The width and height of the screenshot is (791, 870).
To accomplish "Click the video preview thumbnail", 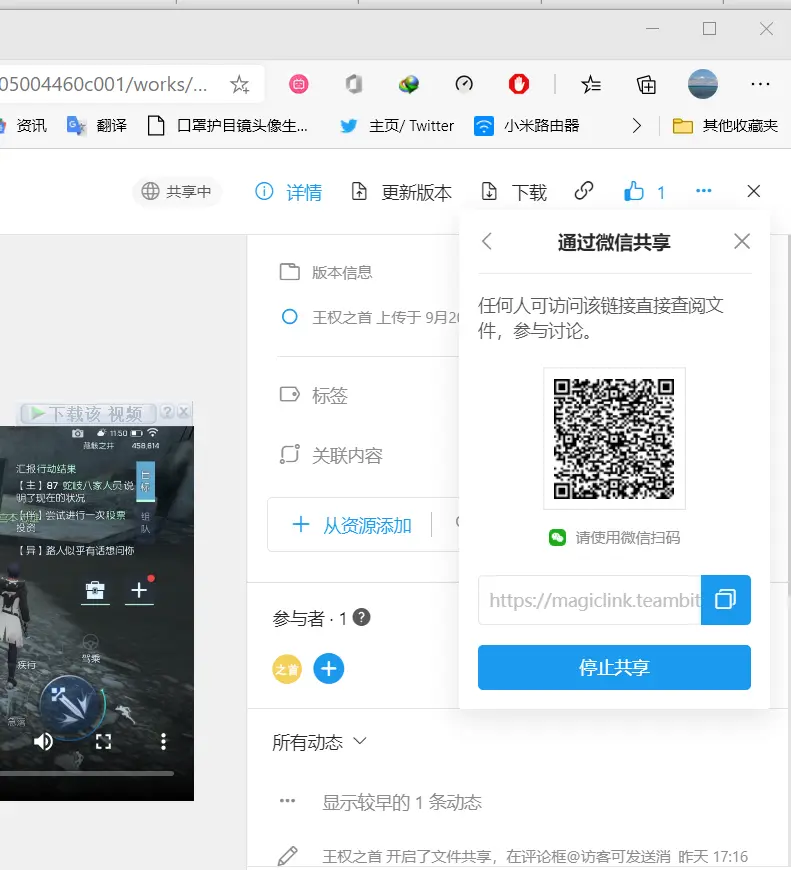I will pyautogui.click(x=97, y=613).
